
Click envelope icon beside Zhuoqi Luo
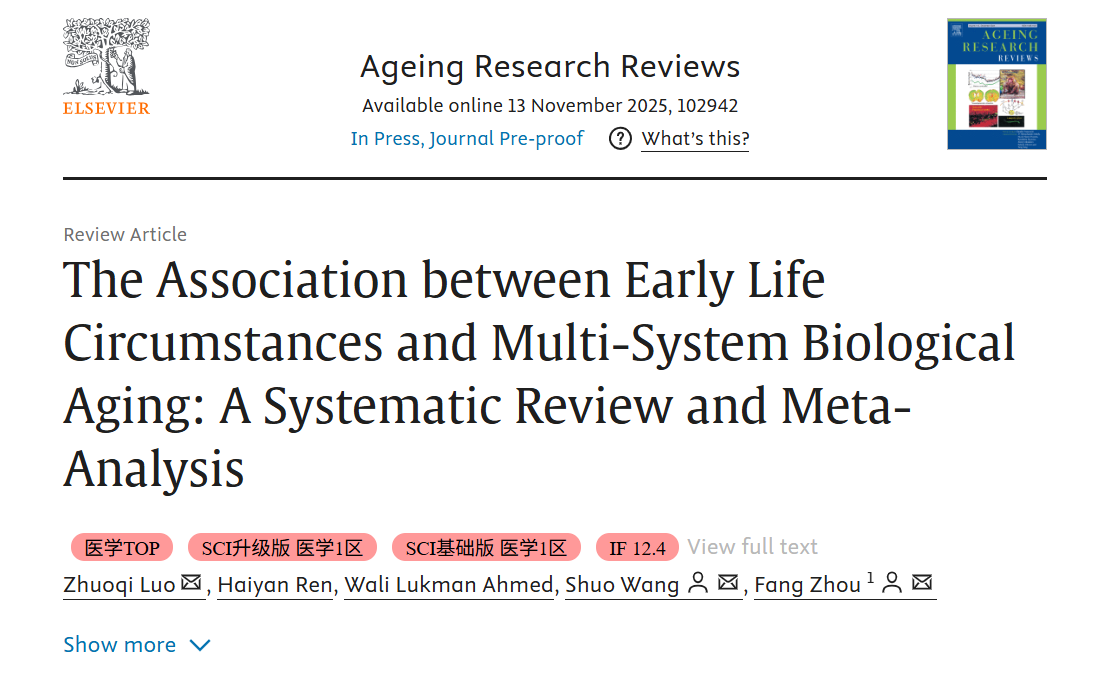click(x=191, y=583)
